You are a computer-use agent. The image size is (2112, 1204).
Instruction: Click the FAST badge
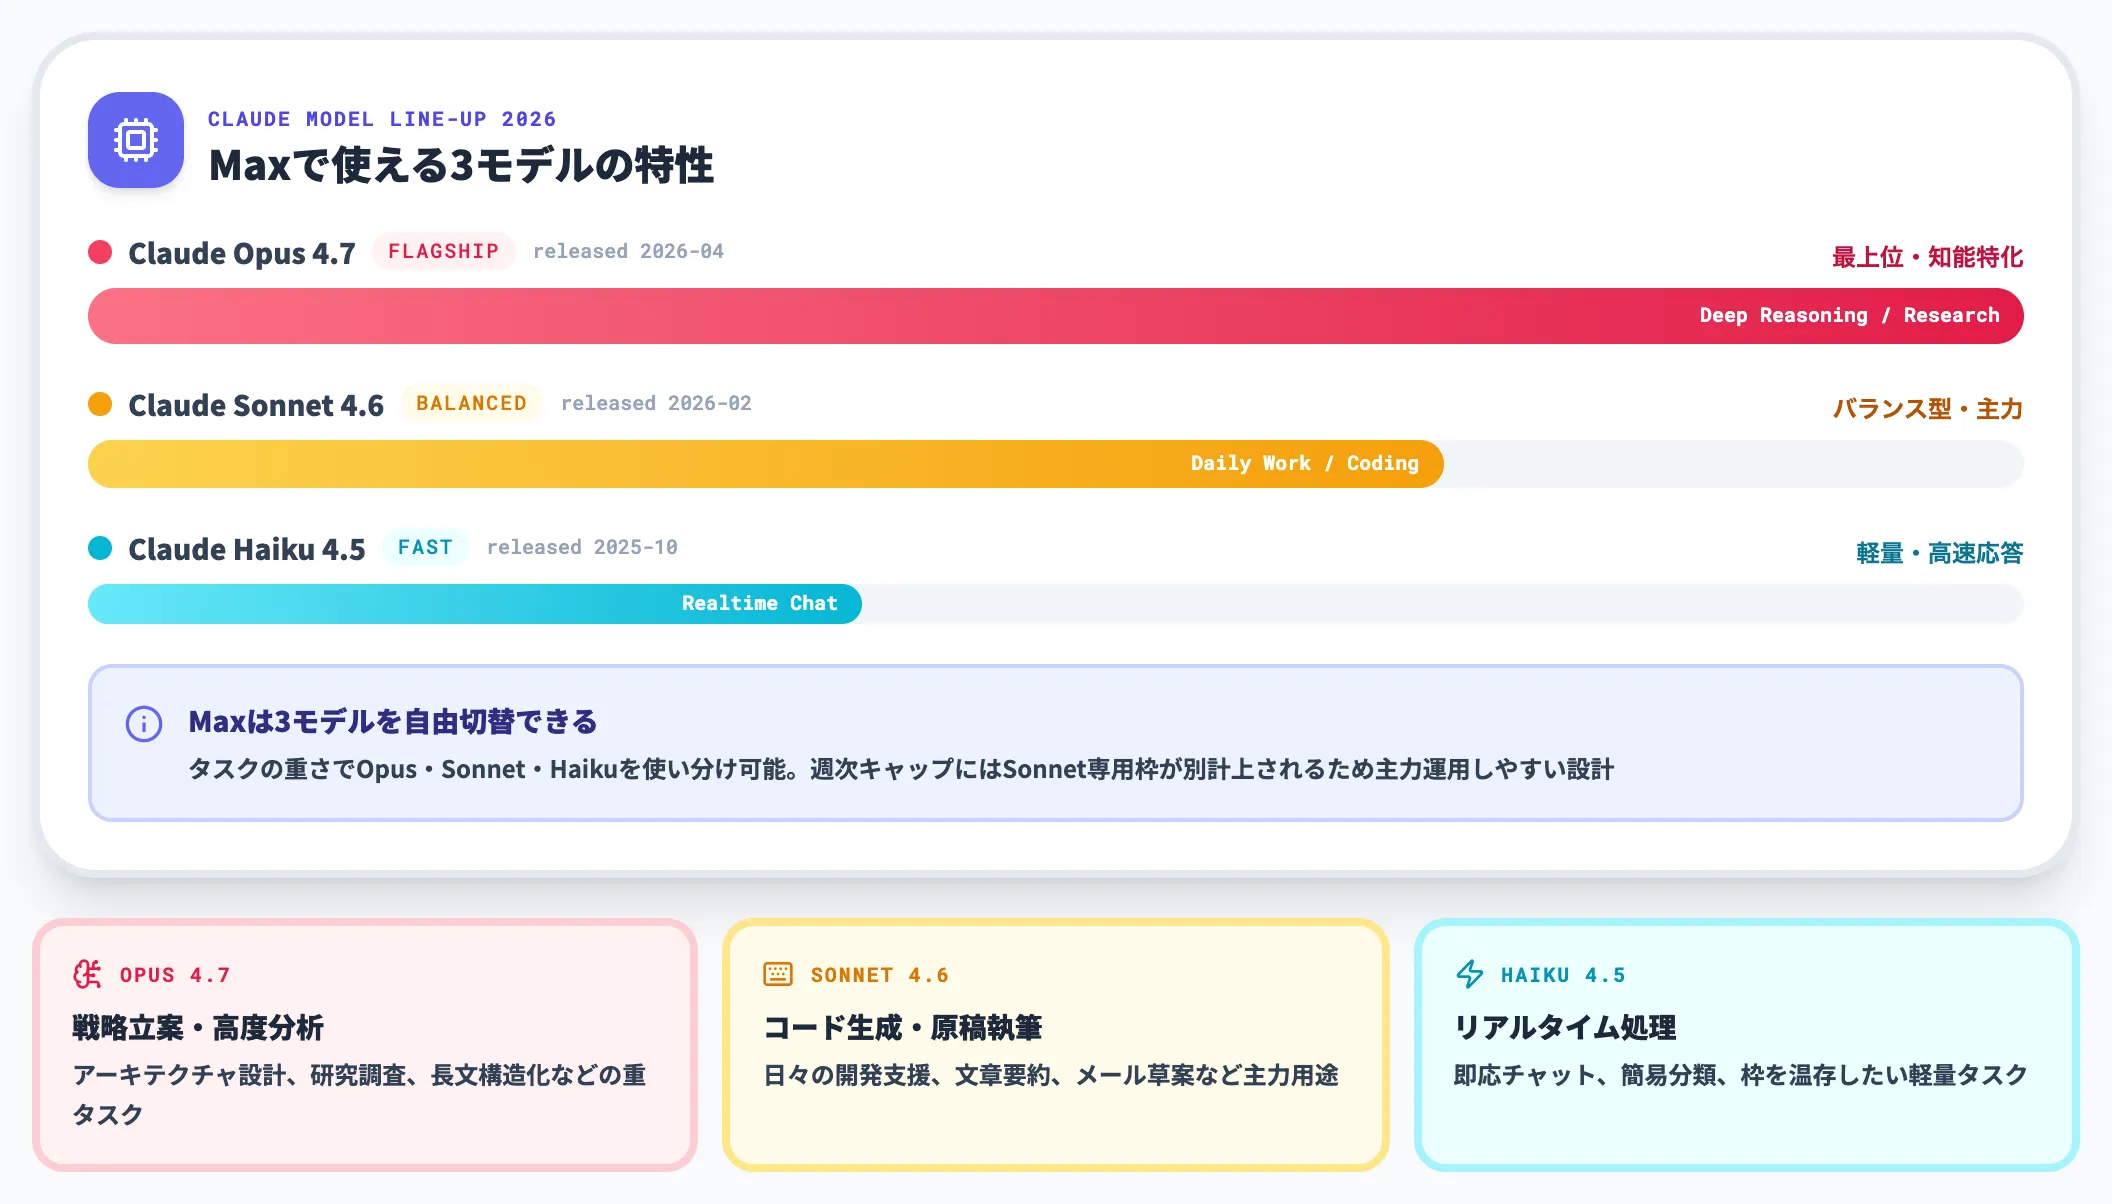coord(426,548)
